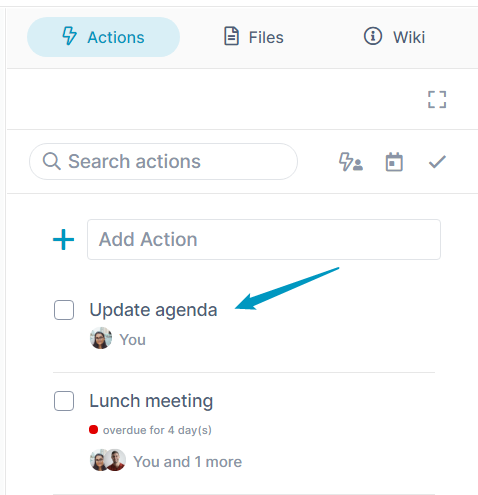Click the Files document icon
This screenshot has width=478, height=495.
(231, 36)
